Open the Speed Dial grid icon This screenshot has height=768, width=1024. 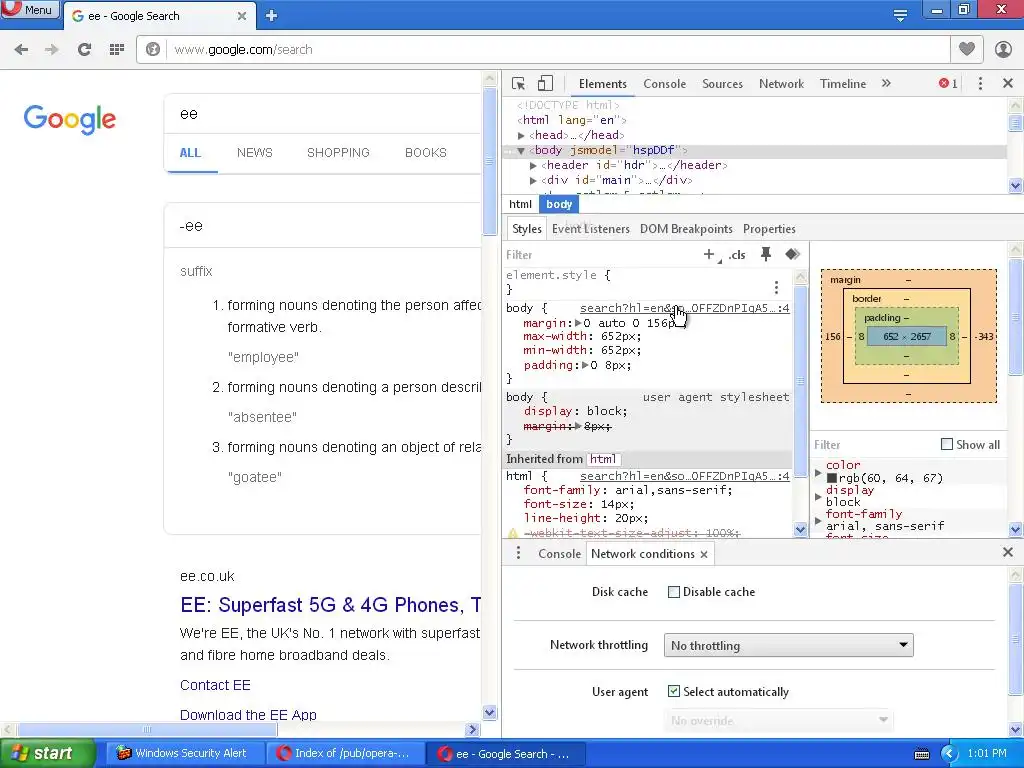pos(117,50)
